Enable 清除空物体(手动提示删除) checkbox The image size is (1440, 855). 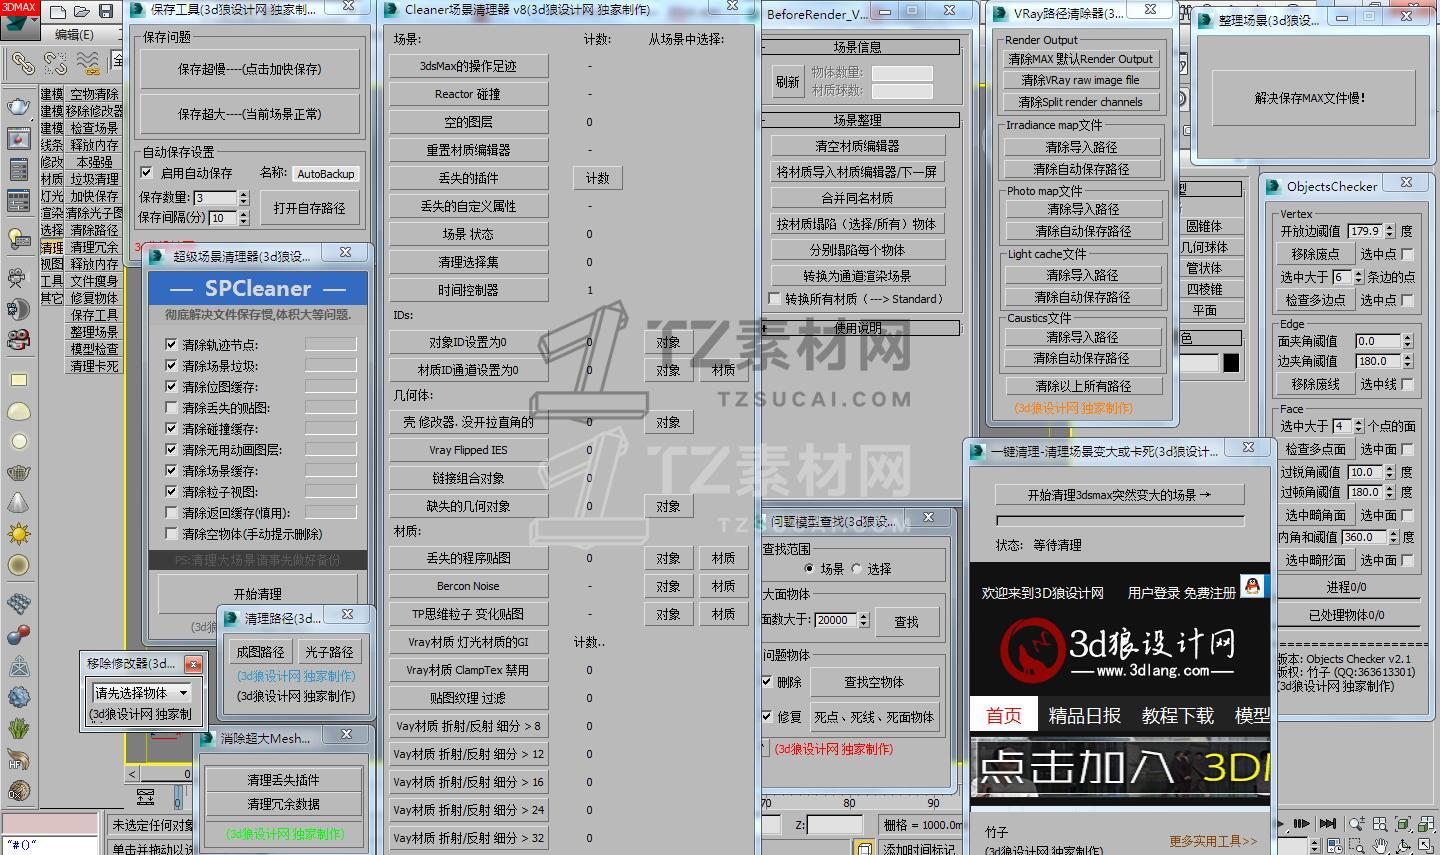[x=171, y=533]
